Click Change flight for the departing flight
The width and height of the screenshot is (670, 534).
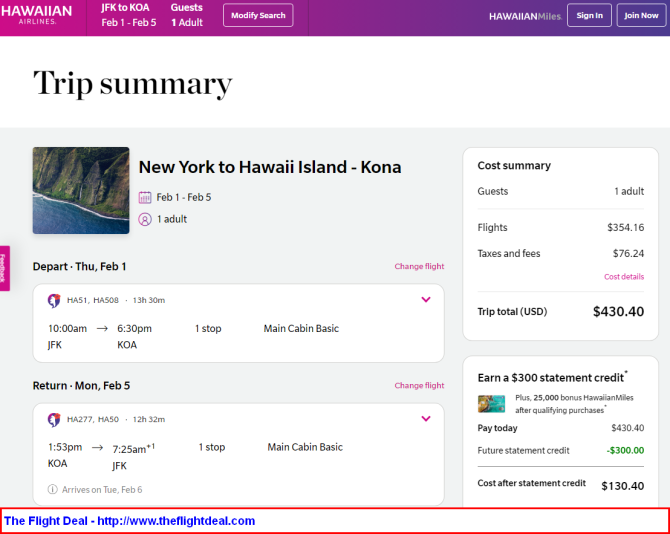419,266
